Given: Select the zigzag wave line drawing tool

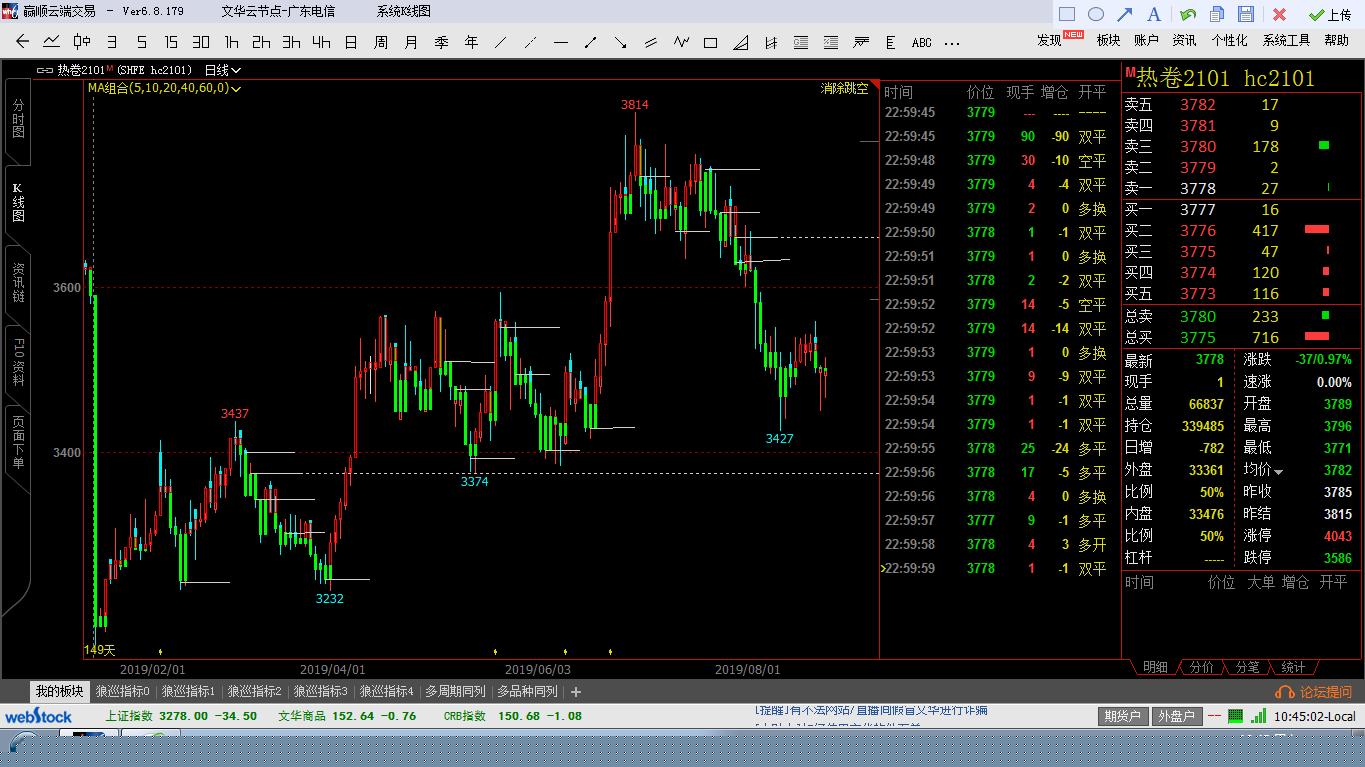Looking at the screenshot, I should (x=681, y=42).
